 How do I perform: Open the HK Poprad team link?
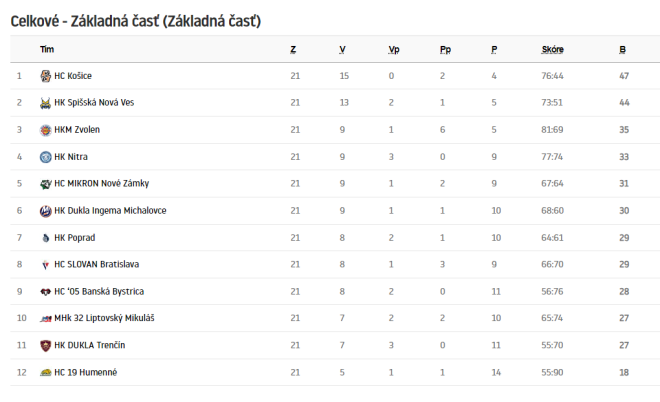75,237
